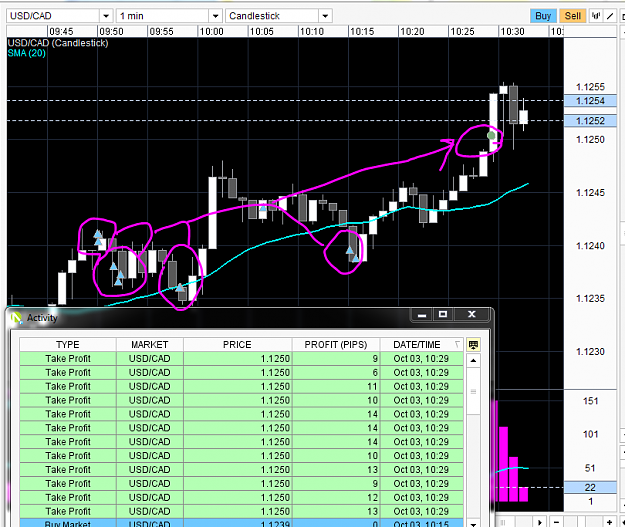
Task: Click the blue Buy button
Action: pos(543,16)
